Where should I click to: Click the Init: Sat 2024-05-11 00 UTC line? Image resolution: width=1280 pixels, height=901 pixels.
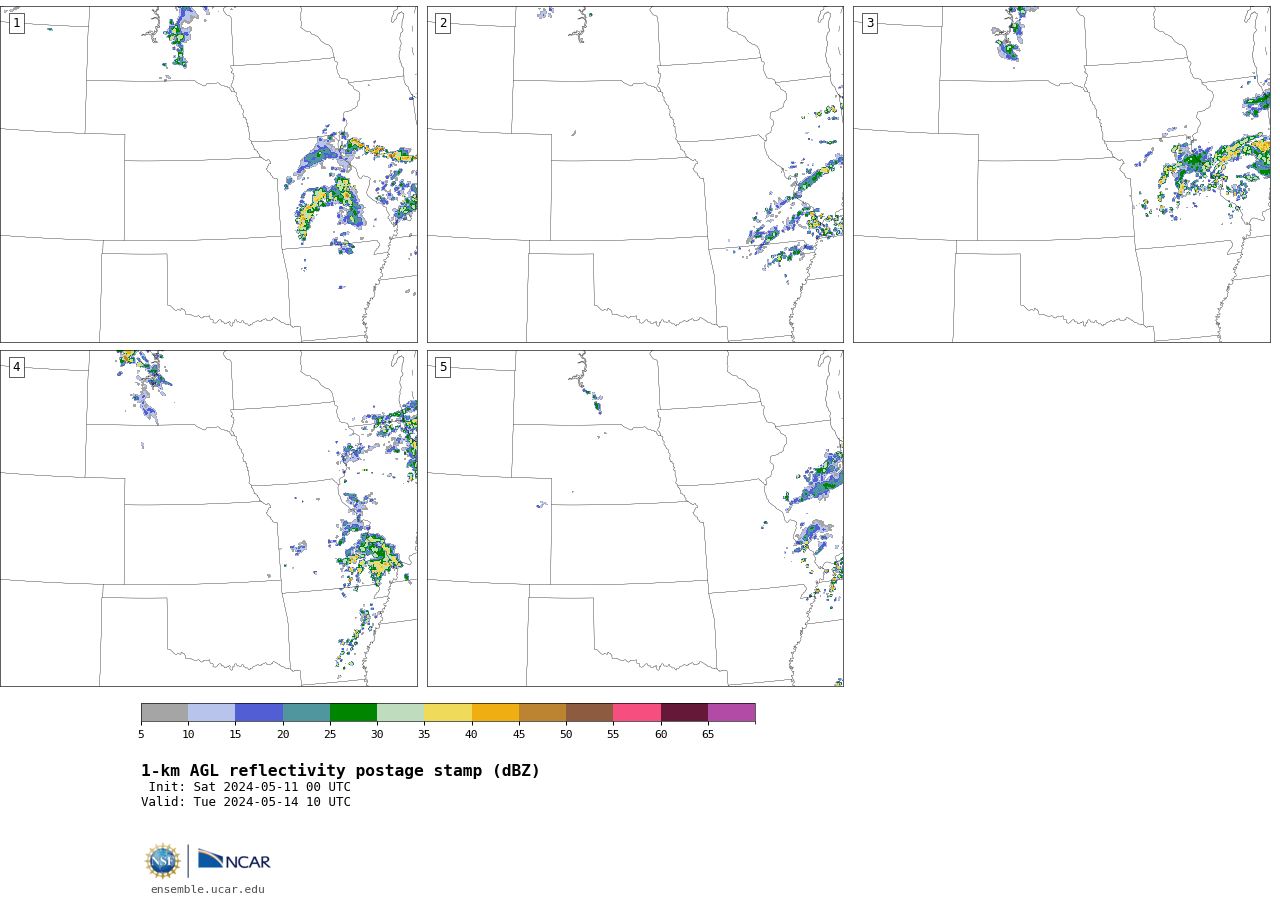click(250, 787)
